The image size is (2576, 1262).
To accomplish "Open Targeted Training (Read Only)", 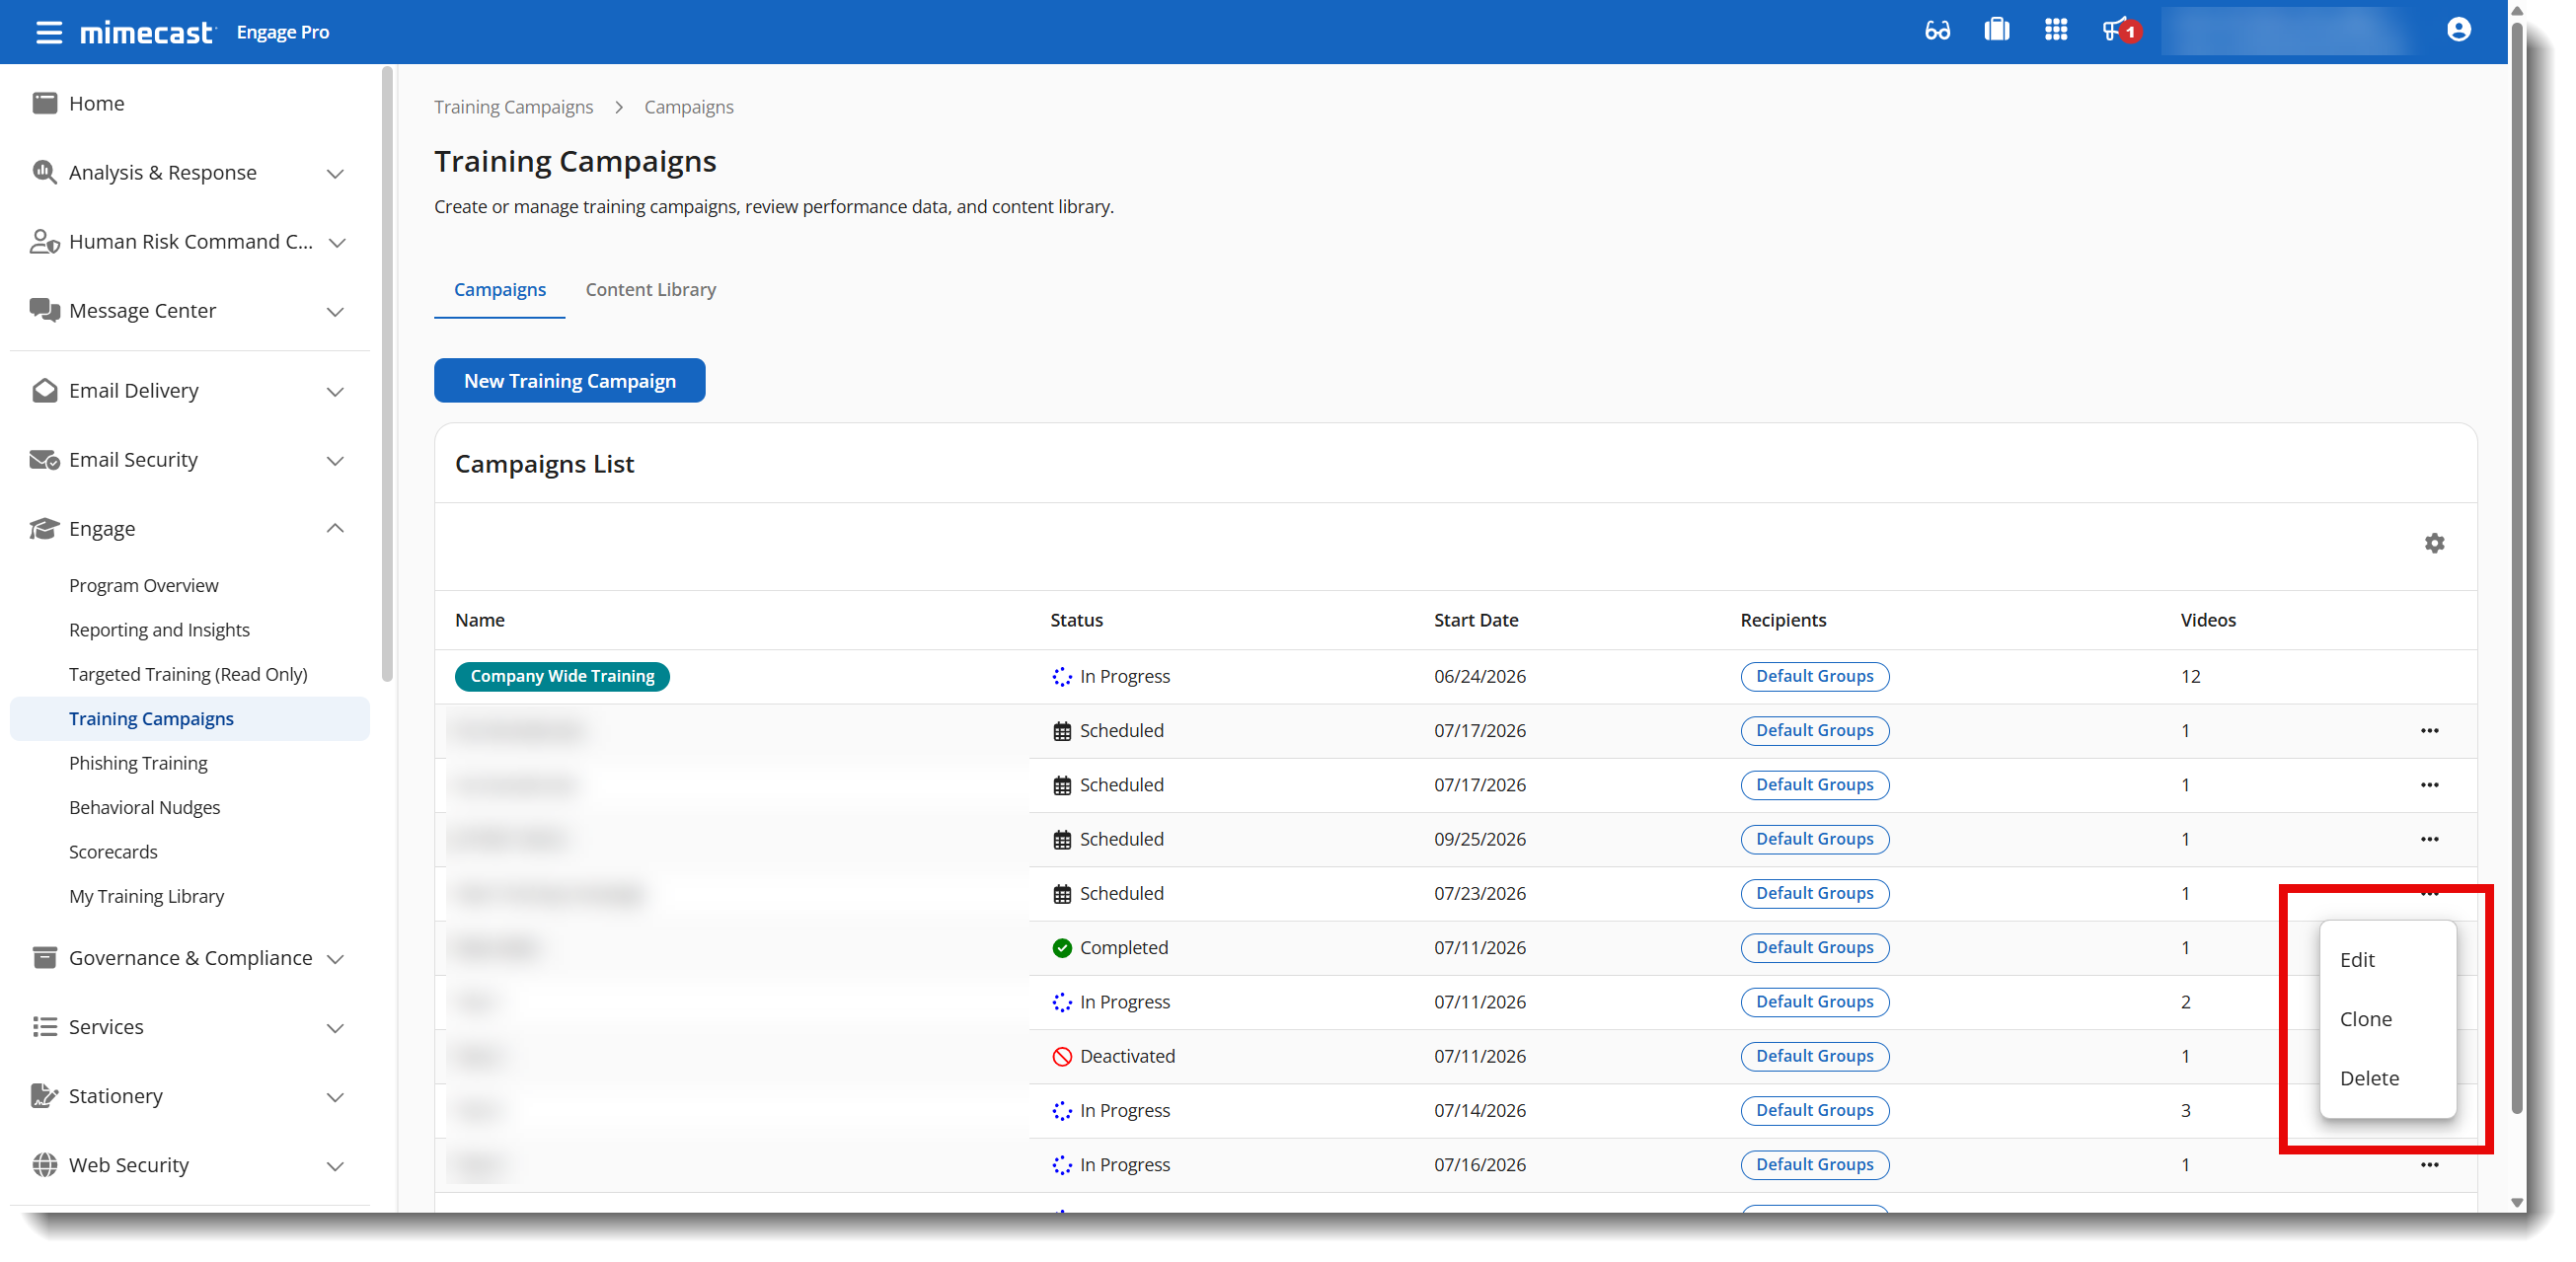I will click(x=188, y=674).
